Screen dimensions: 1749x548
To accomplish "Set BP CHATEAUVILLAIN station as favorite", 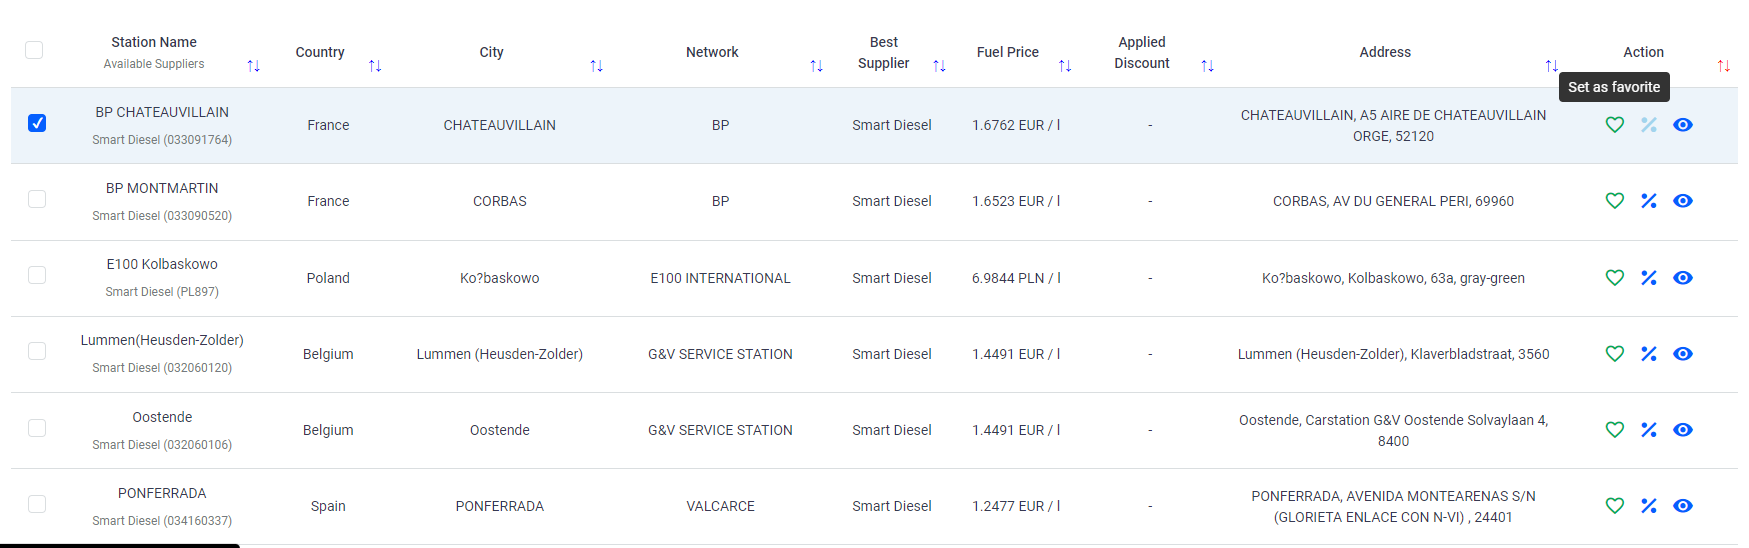I will coord(1614,125).
